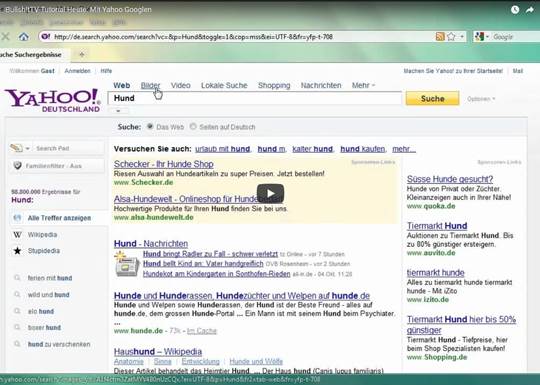Click the yellow Suche button
This screenshot has width=540, height=385.
[433, 98]
